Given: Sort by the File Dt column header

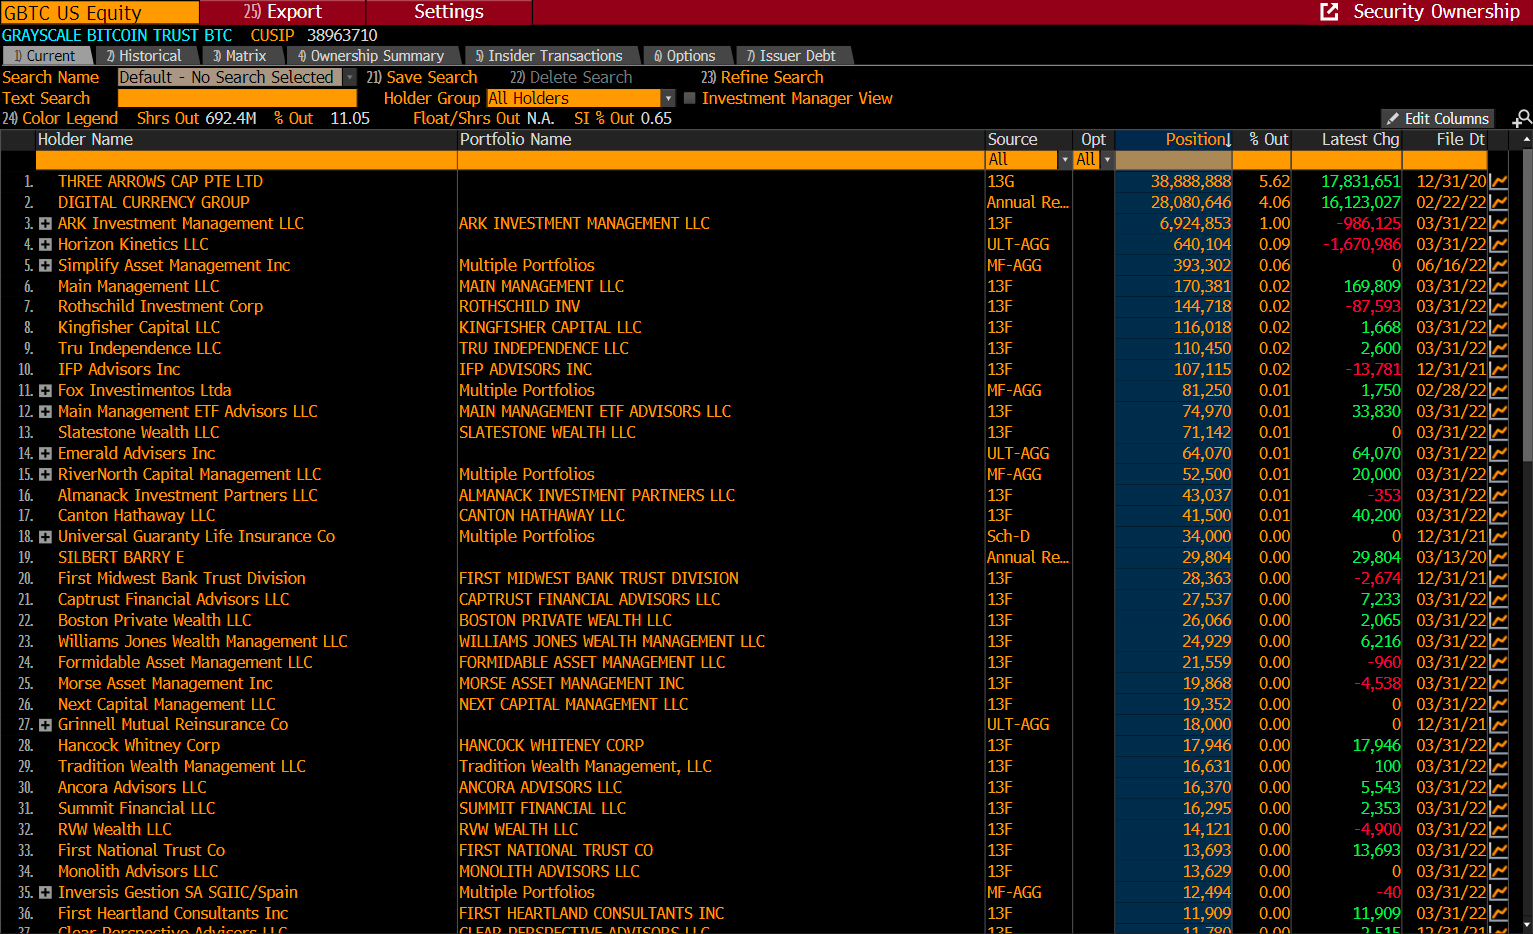Looking at the screenshot, I should (1446, 140).
